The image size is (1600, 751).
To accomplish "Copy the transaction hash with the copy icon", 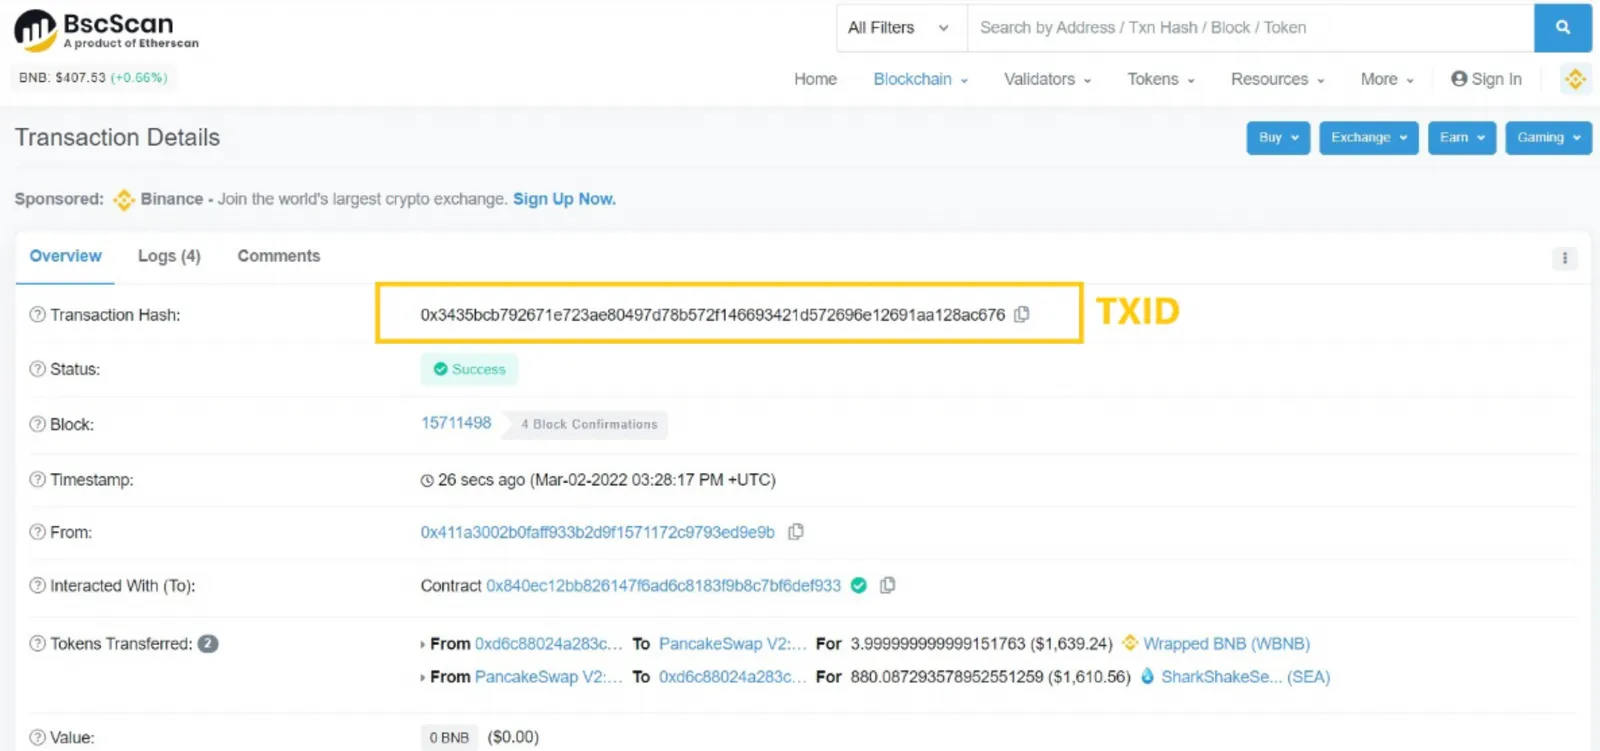I will 1022,314.
